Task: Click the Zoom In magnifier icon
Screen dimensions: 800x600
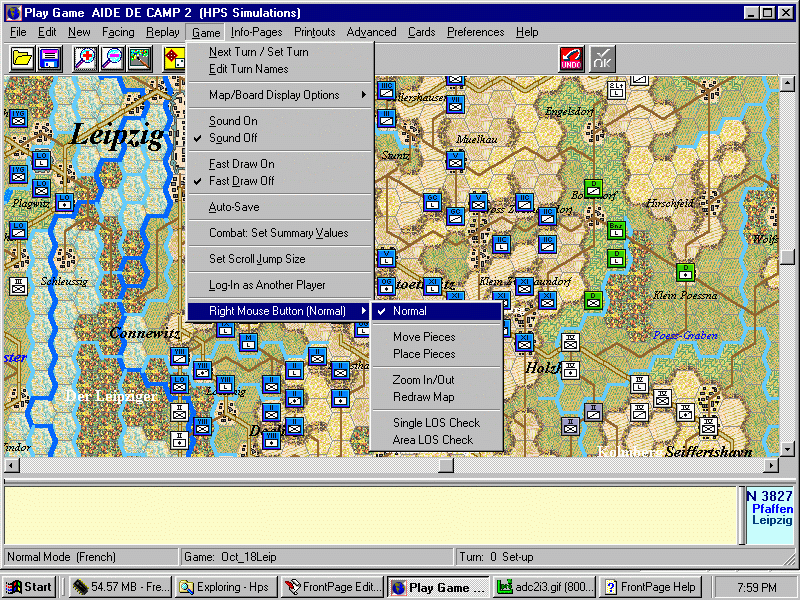Action: tap(85, 59)
